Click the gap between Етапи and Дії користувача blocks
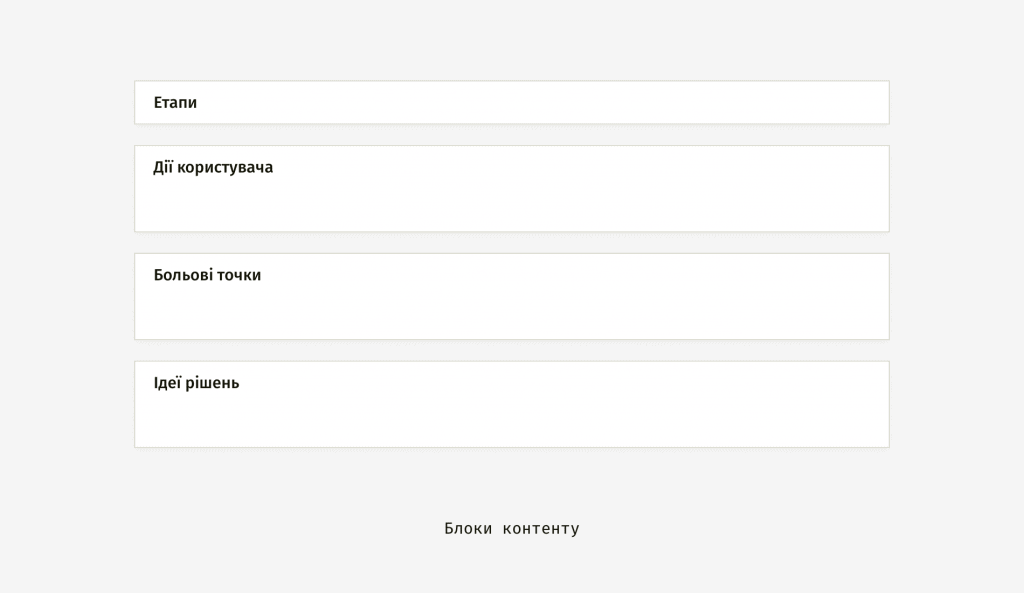The image size is (1024, 593). (512, 135)
